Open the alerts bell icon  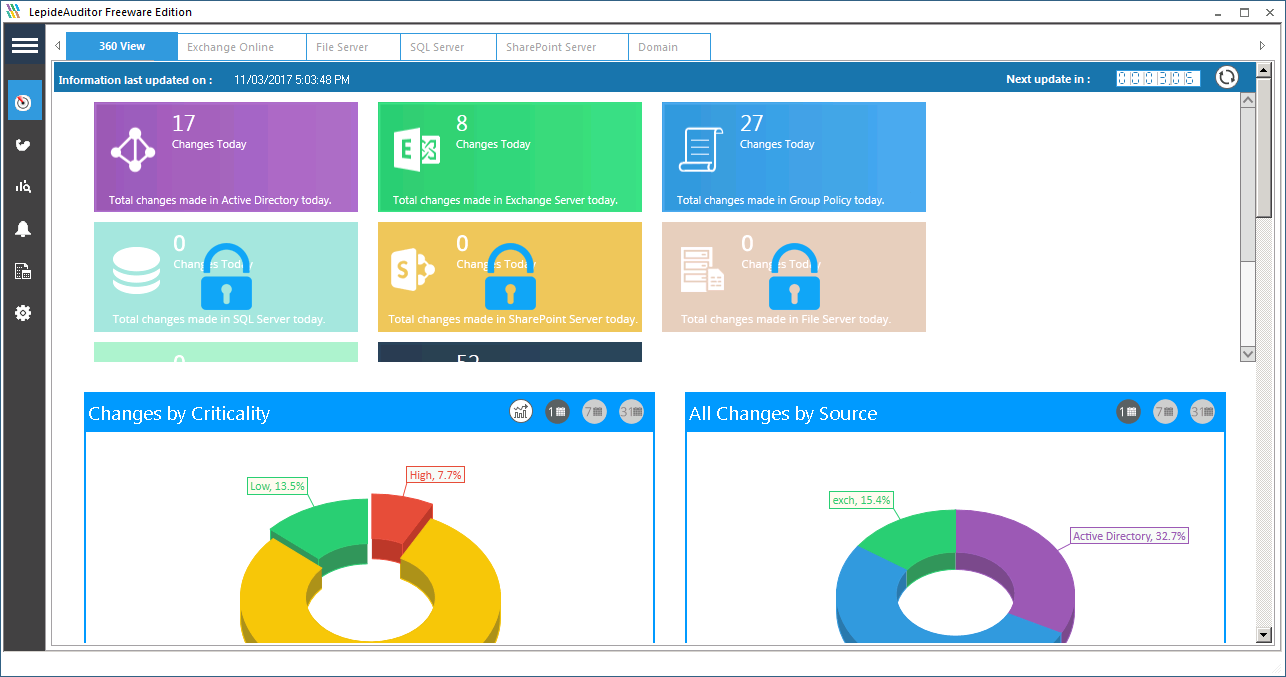[24, 229]
